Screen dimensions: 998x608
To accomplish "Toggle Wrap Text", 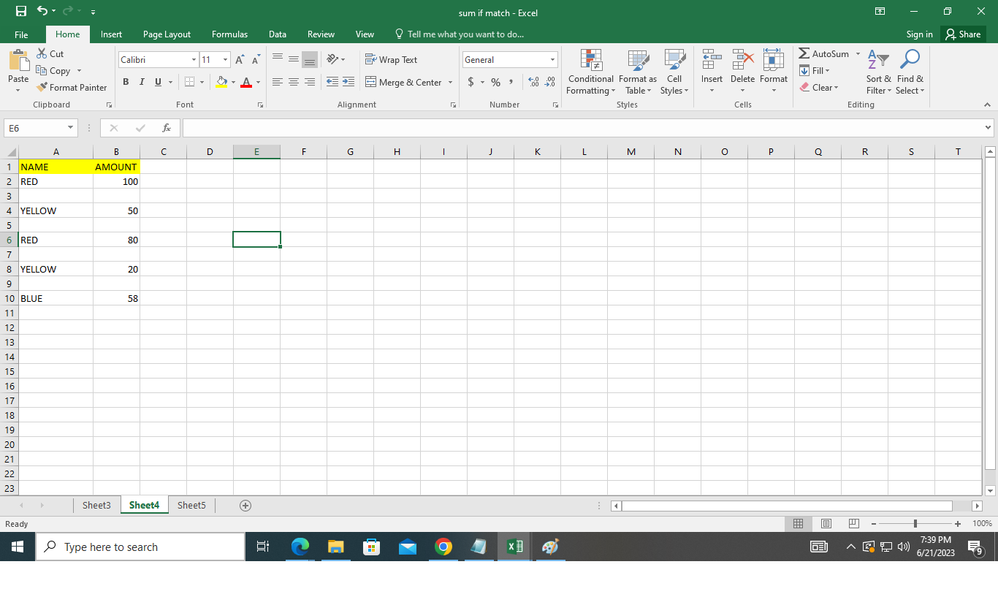I will click(391, 59).
